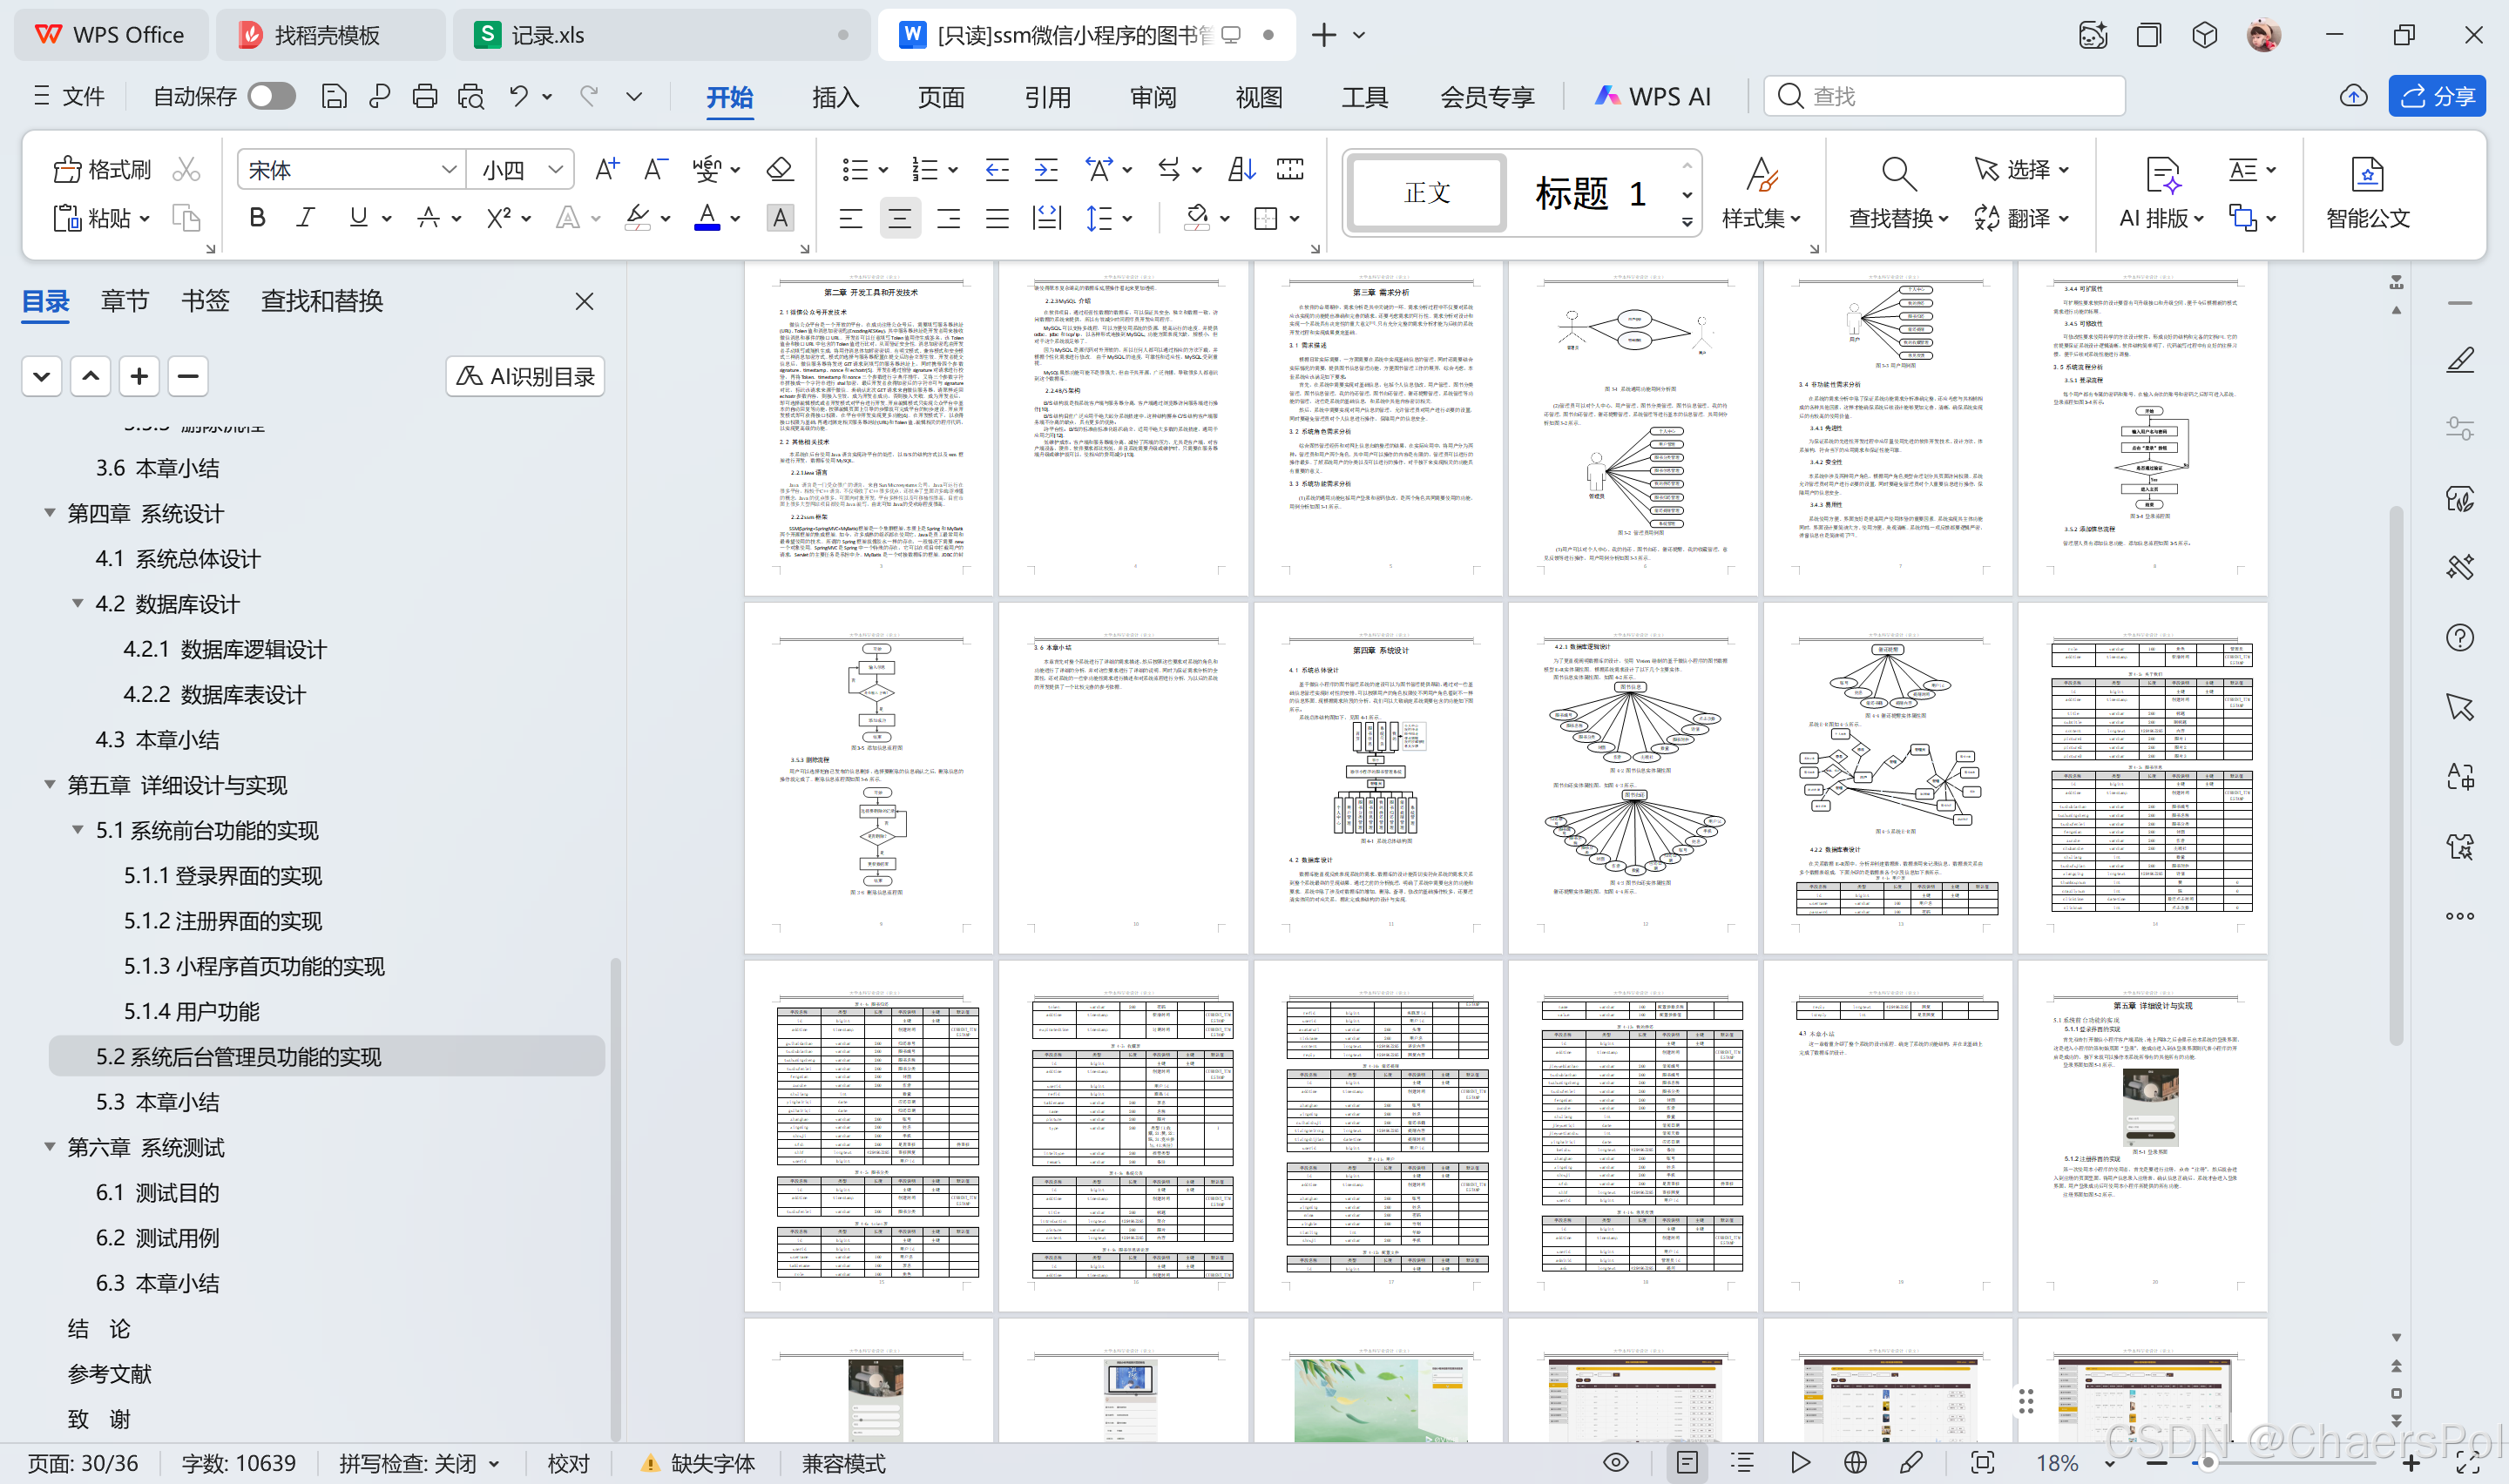The height and width of the screenshot is (1484, 2509).
Task: Click the Cut scissors icon
Action: [x=186, y=170]
